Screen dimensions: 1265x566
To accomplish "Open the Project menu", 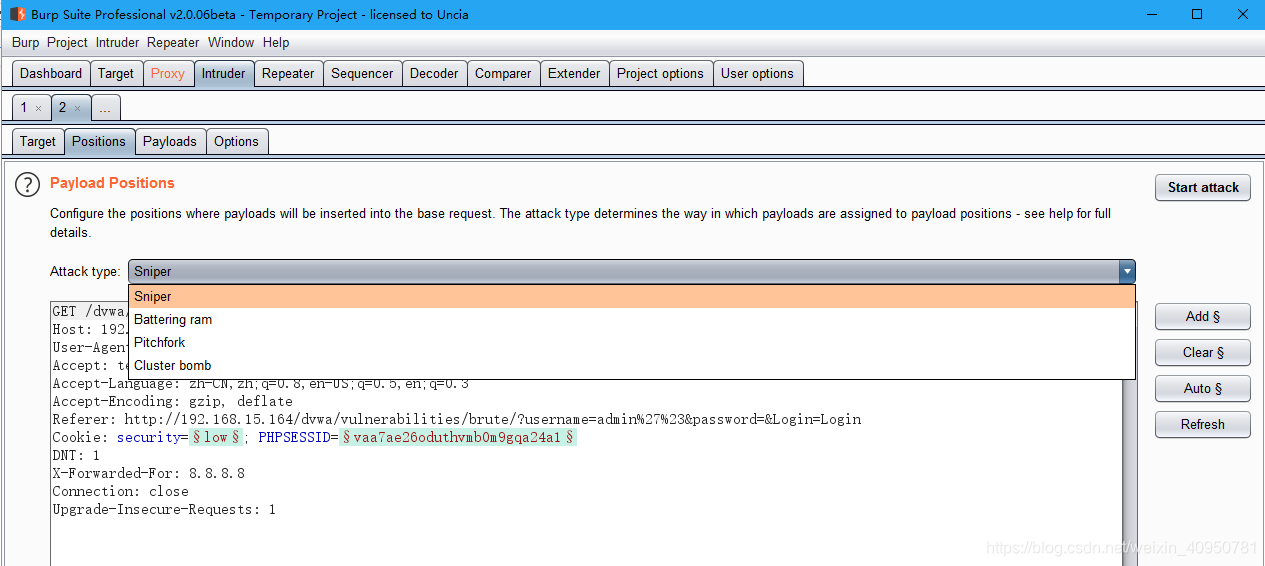I will click(68, 42).
